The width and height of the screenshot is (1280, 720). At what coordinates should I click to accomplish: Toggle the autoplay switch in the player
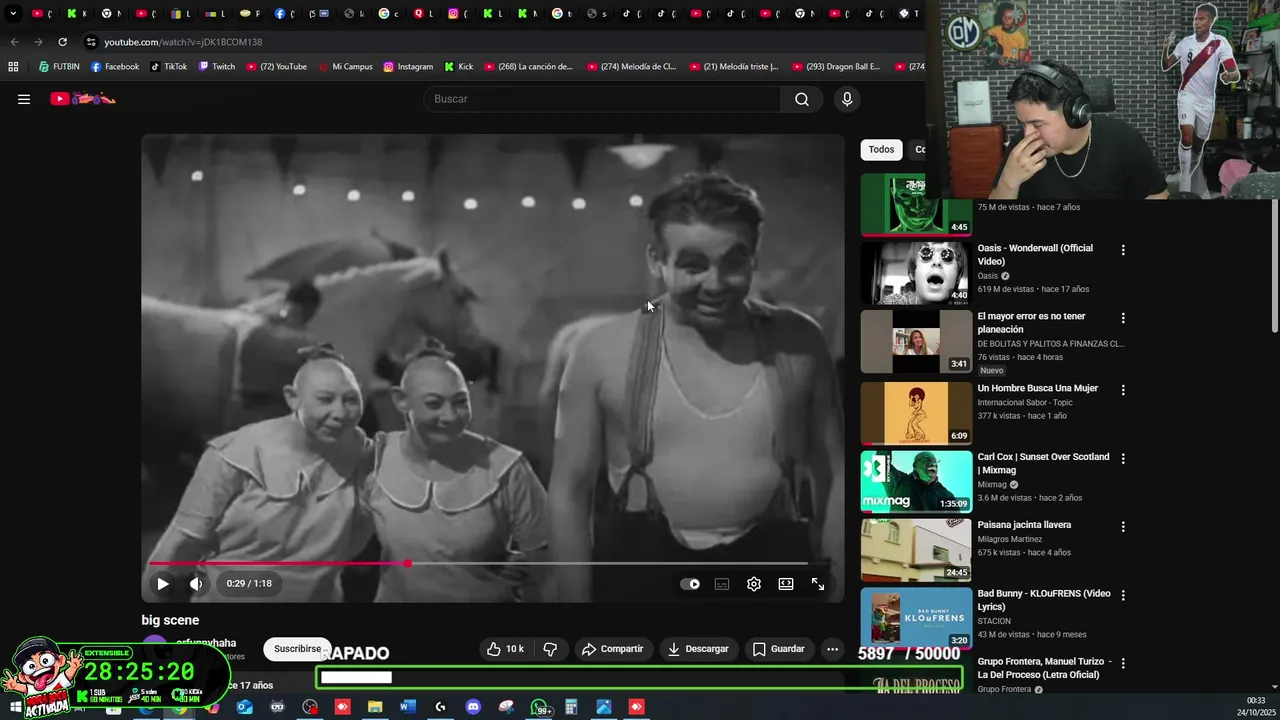pyautogui.click(x=690, y=584)
